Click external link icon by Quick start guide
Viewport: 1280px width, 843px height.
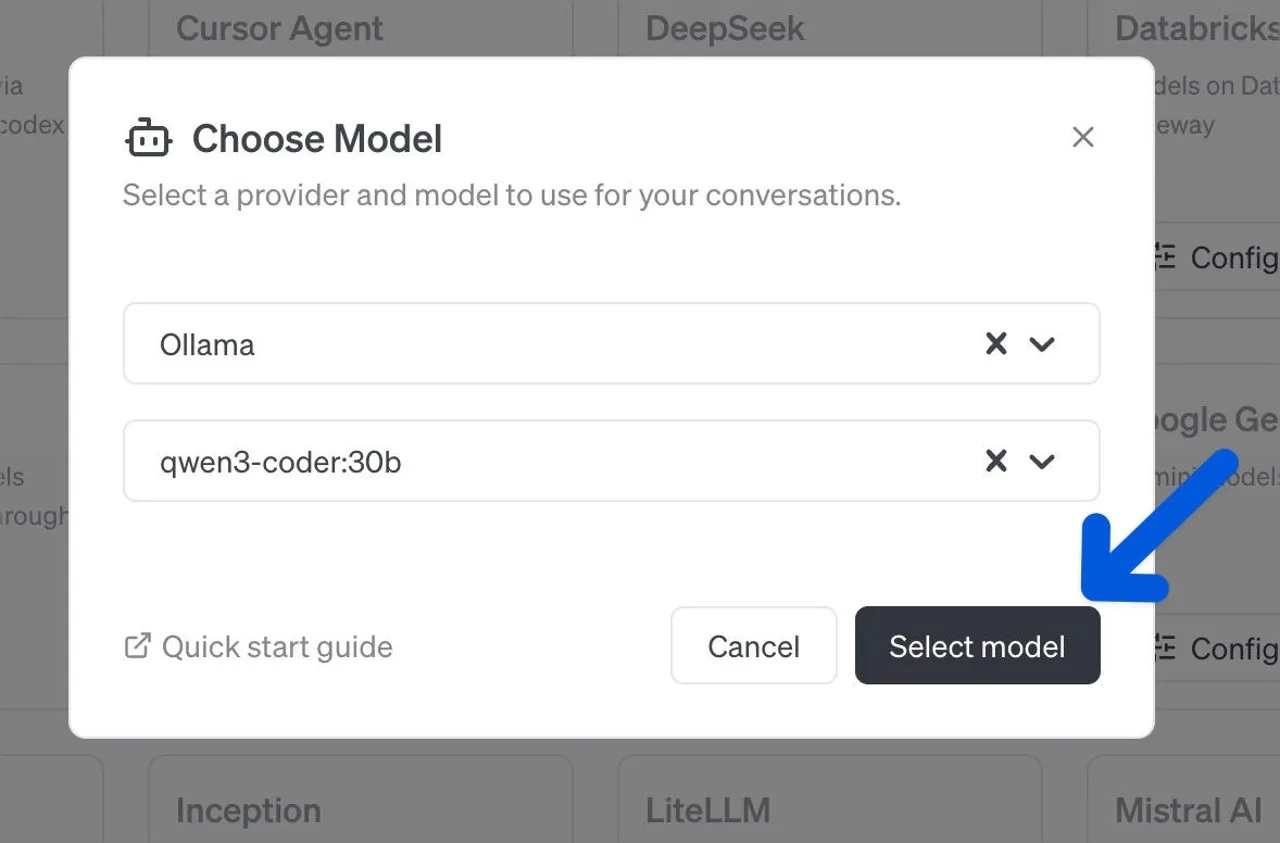[137, 646]
